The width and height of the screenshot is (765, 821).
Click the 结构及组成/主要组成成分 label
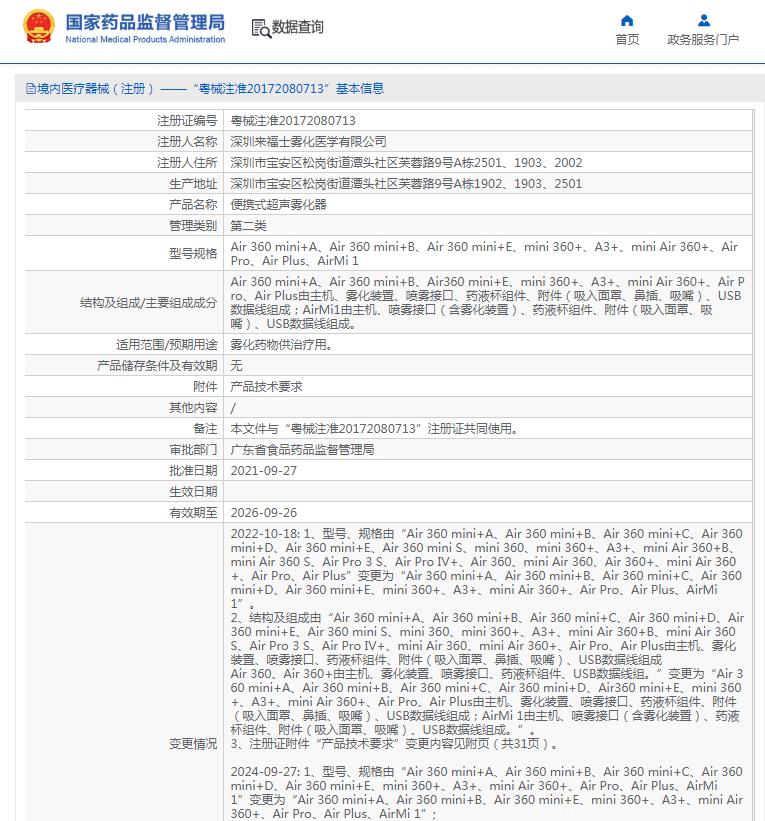click(148, 303)
